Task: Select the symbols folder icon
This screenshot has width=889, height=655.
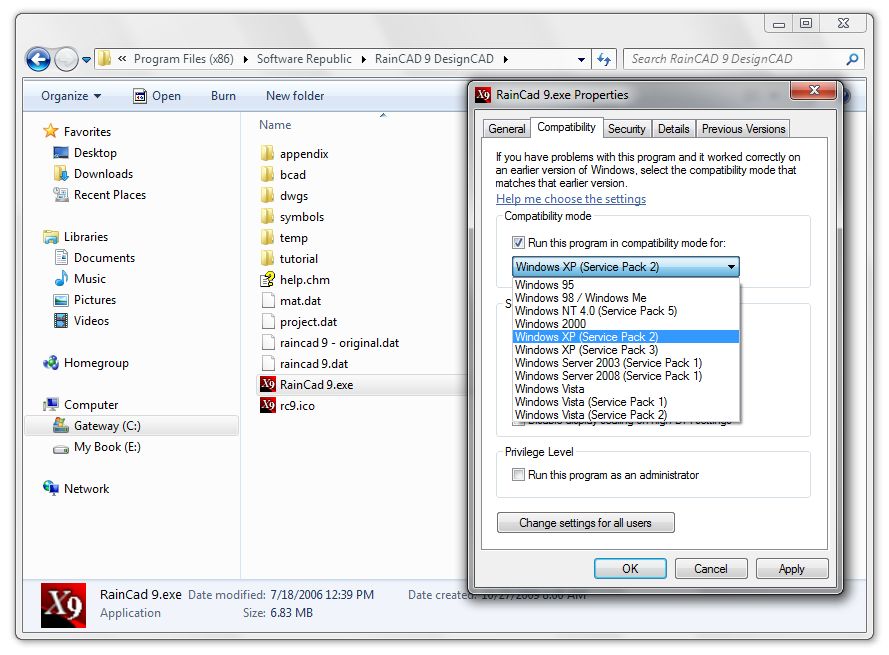Action: coord(268,216)
